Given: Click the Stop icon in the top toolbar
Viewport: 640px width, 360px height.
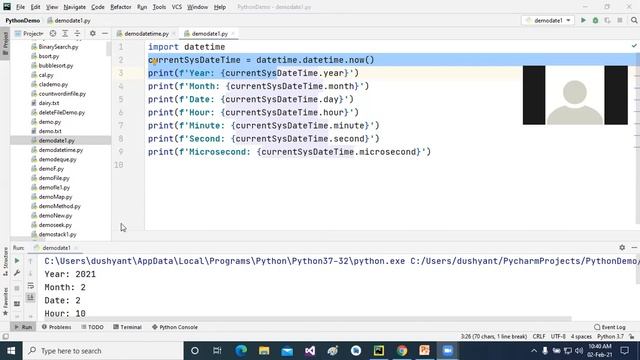Looking at the screenshot, I should coord(620,20).
